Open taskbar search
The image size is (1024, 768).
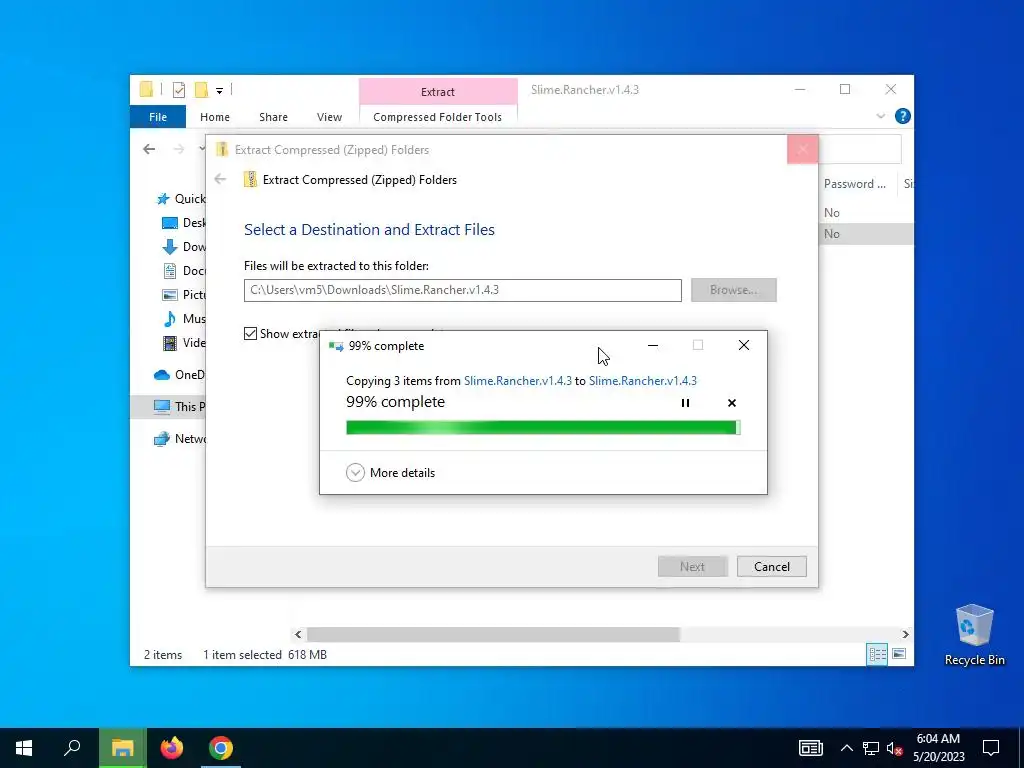72,748
